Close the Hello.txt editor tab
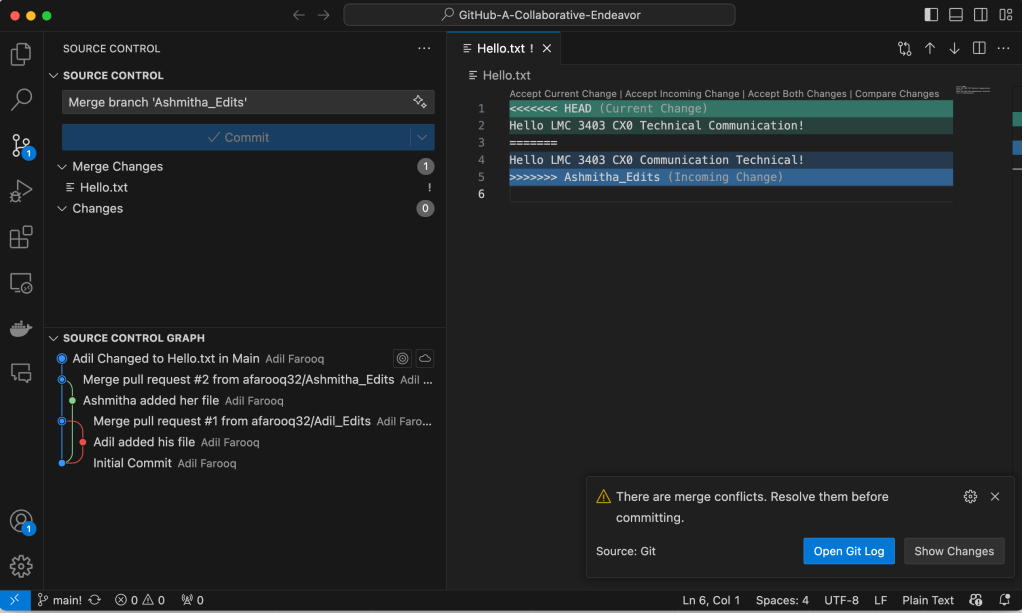Viewport: 1022px width, 613px height. coord(547,48)
